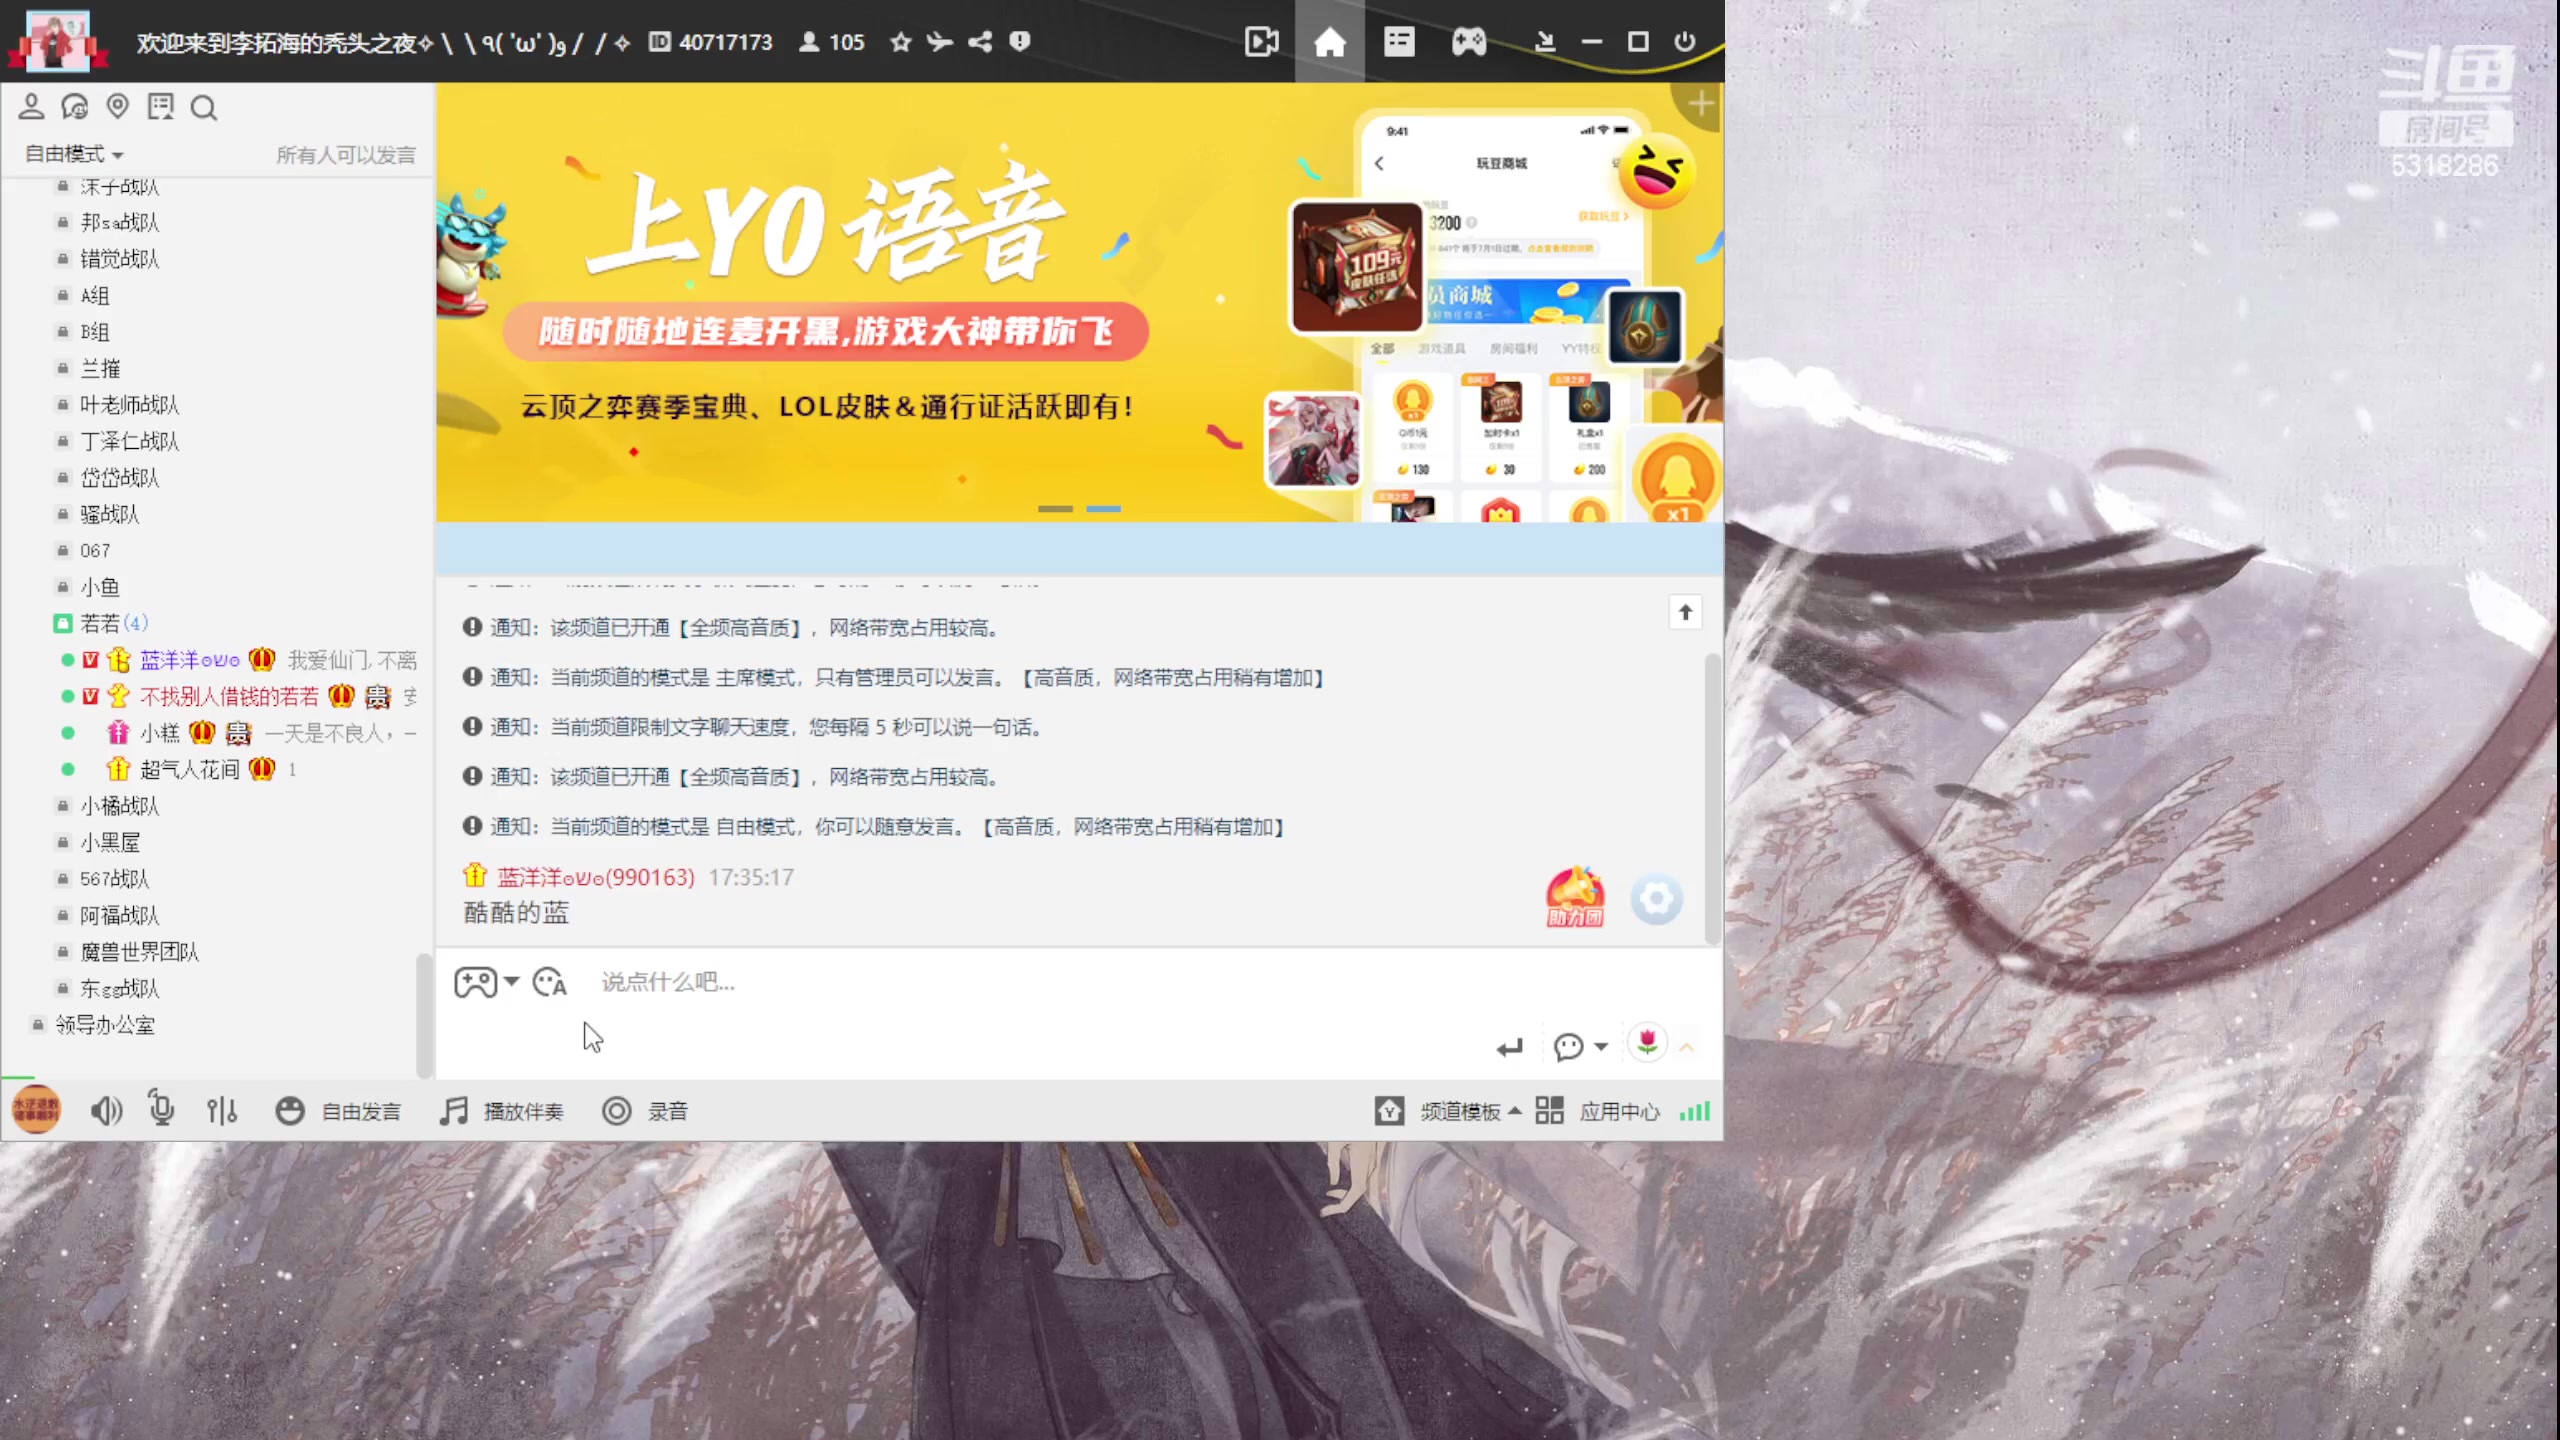The width and height of the screenshot is (2560, 1440).
Task: Collapse the 若若 (4) sub-channel
Action: point(101,623)
